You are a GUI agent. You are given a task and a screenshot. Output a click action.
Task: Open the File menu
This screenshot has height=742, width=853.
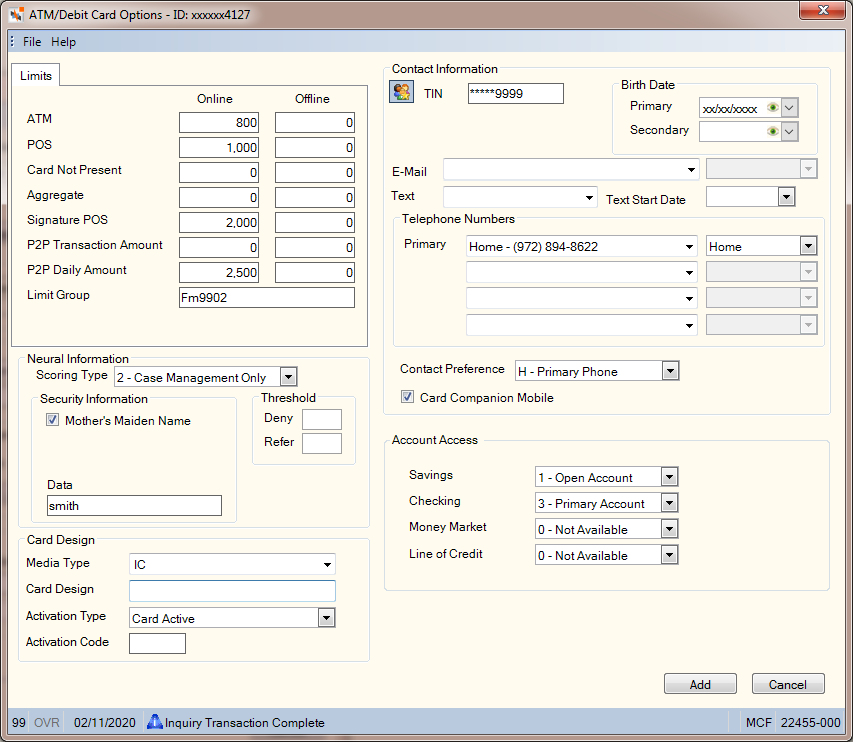pyautogui.click(x=32, y=42)
